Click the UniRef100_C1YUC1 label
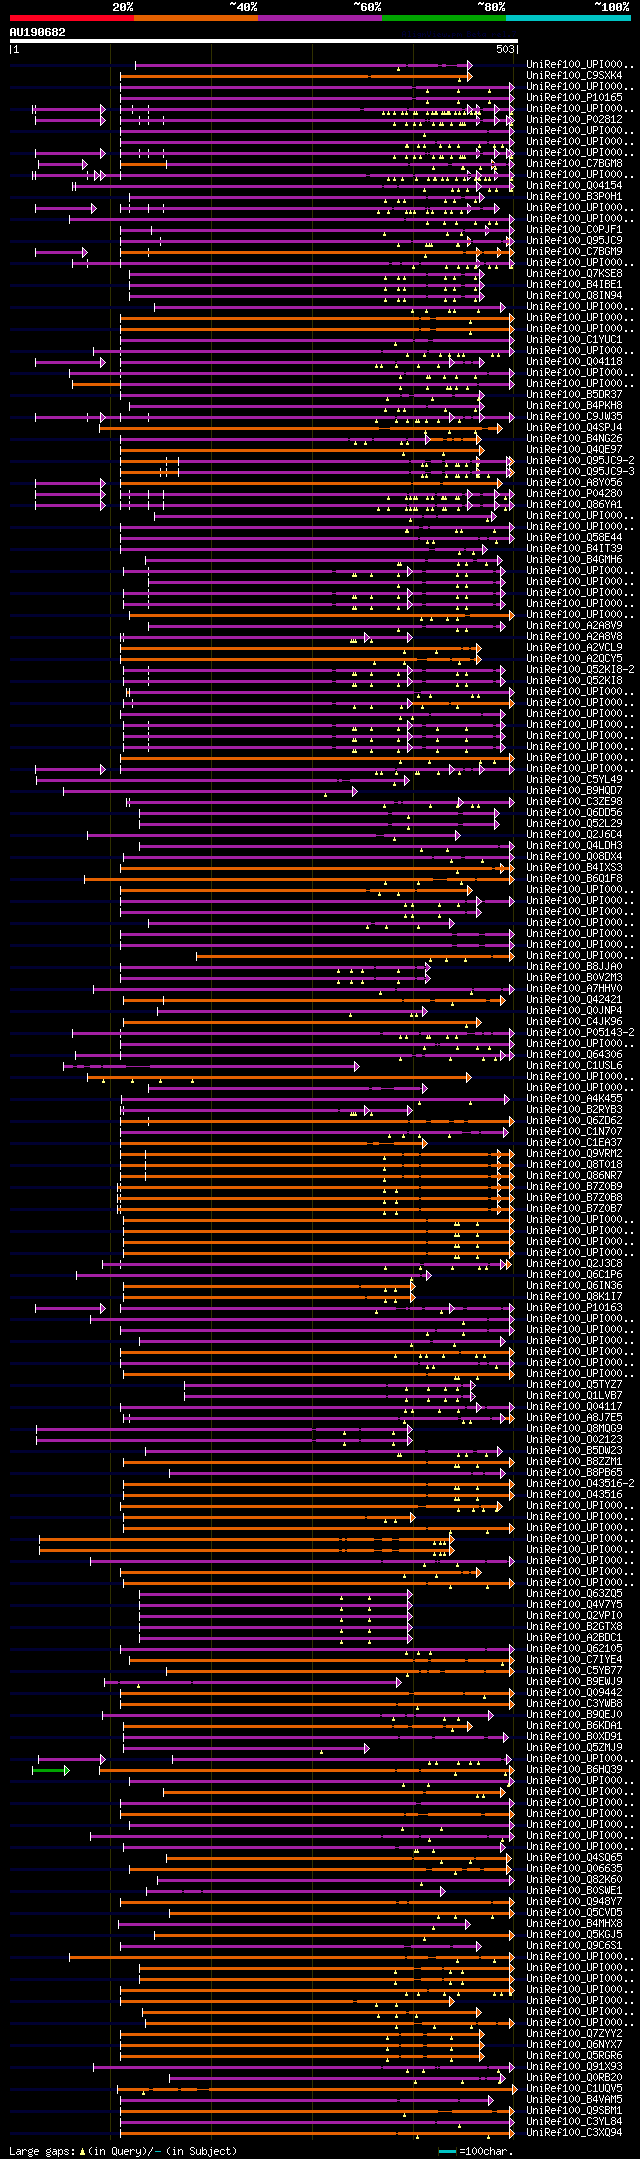 [574, 339]
